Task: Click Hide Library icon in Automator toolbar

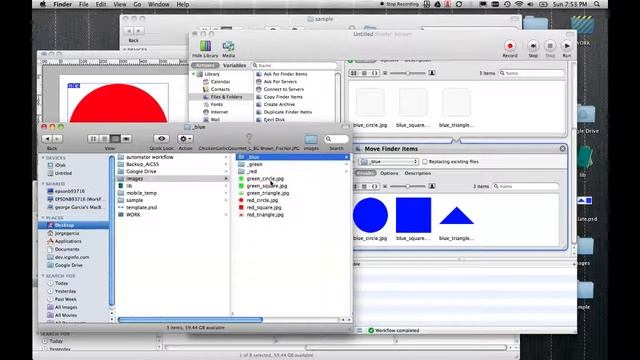Action: [205, 46]
